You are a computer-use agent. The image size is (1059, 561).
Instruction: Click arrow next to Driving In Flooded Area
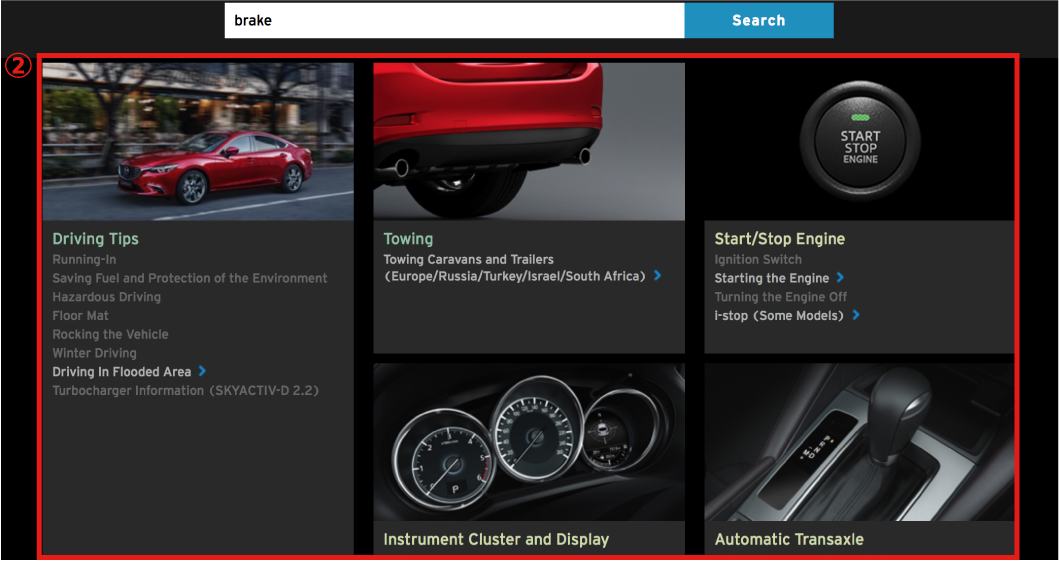pos(202,371)
